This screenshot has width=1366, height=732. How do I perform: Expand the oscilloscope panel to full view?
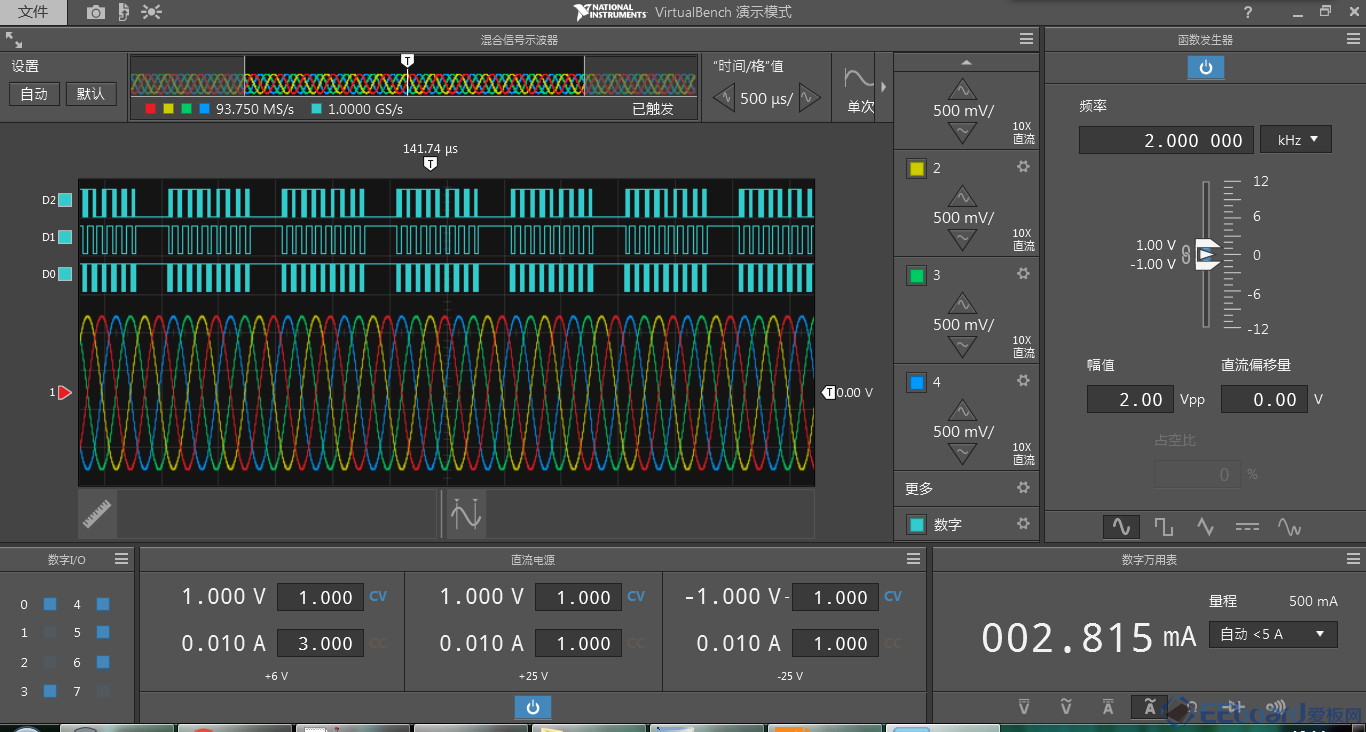click(14, 40)
